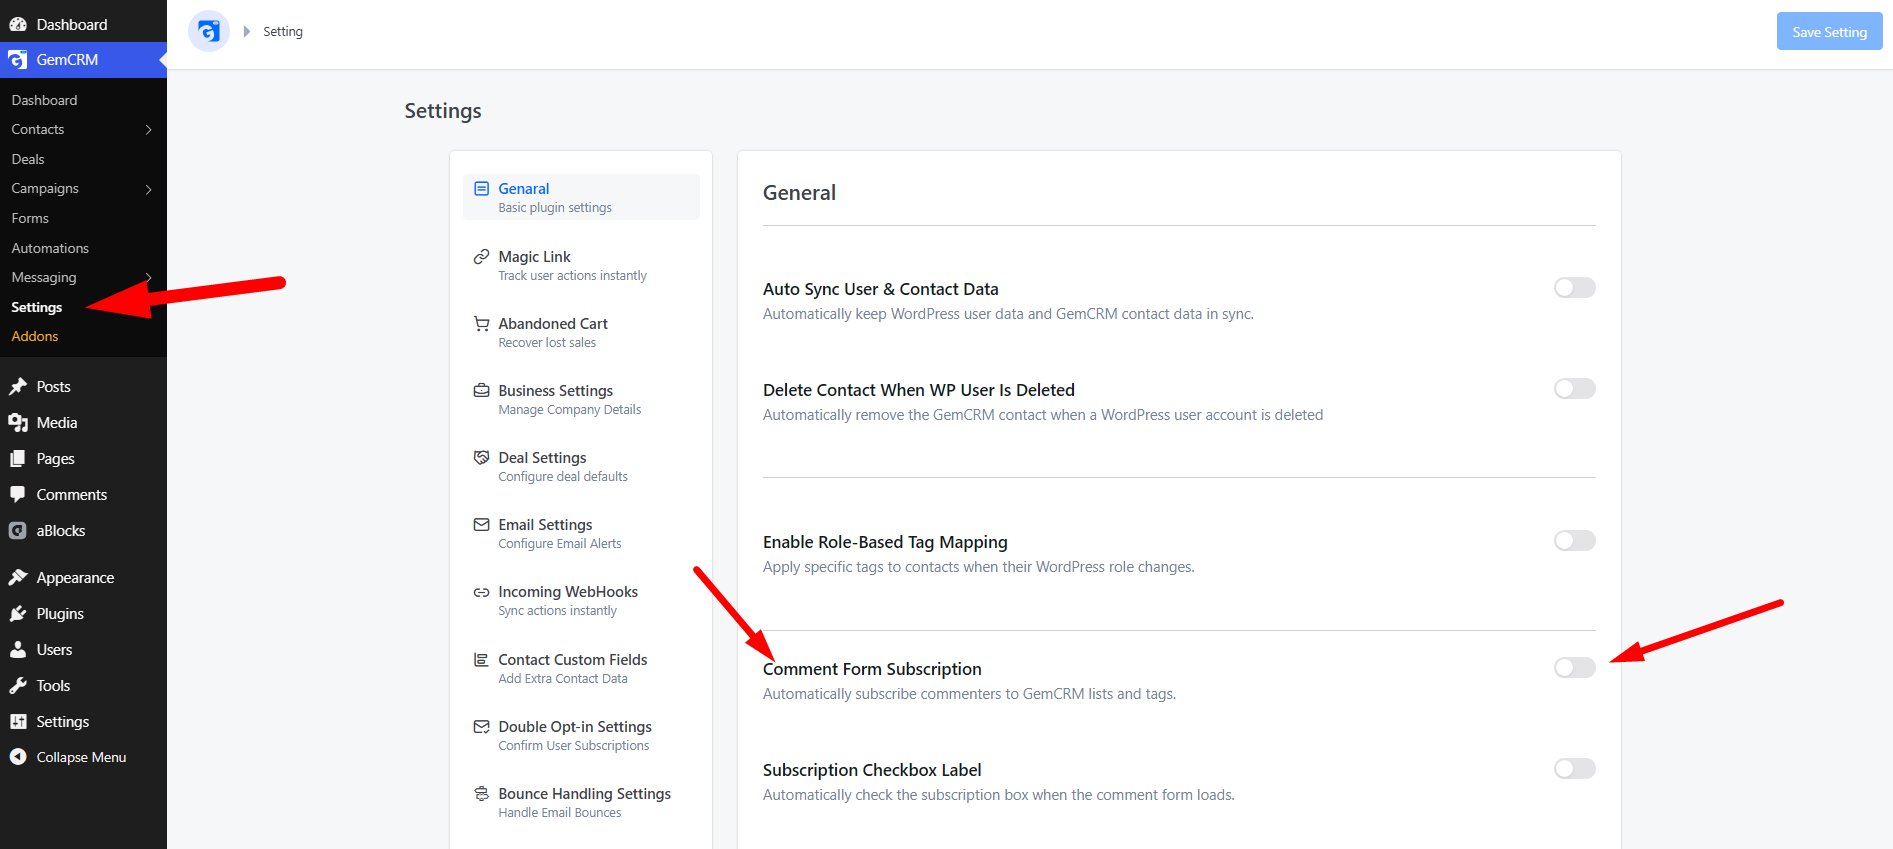Toggle the Subscription Checkbox Label switch

tap(1575, 769)
